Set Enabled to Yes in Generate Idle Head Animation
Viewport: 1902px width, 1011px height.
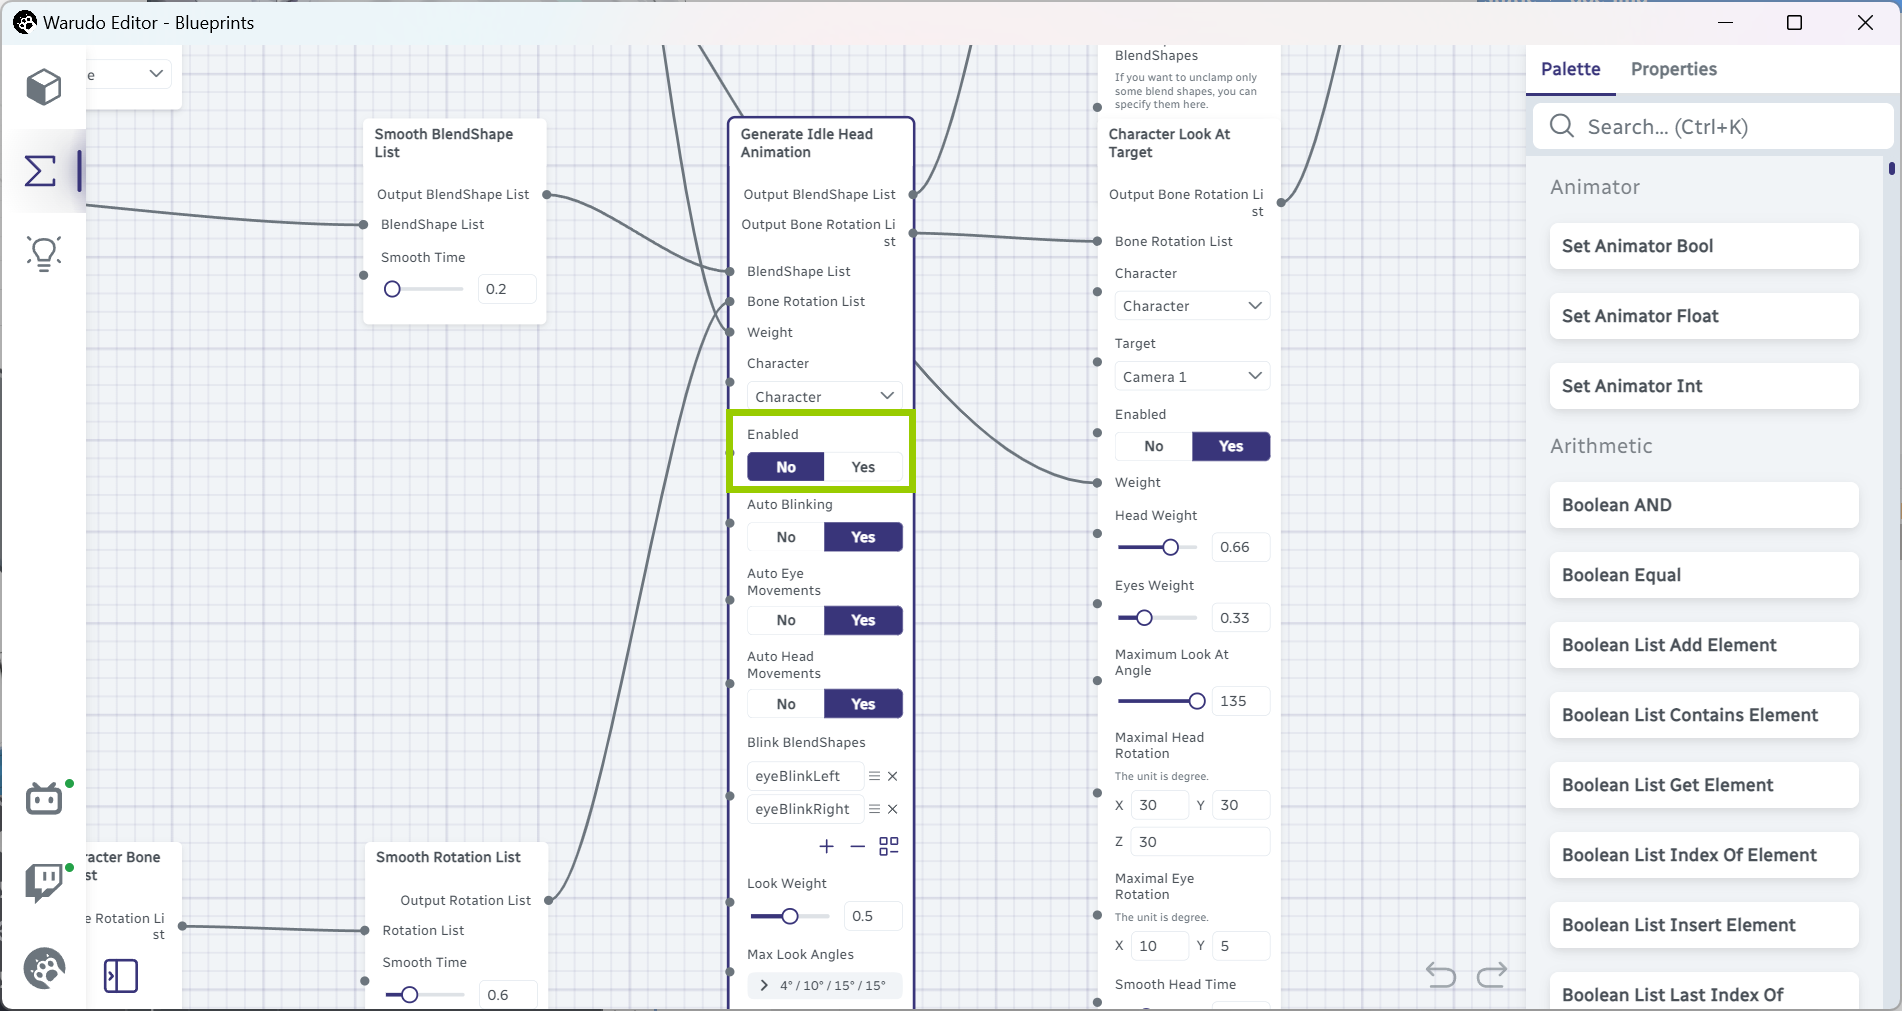pyautogui.click(x=863, y=467)
